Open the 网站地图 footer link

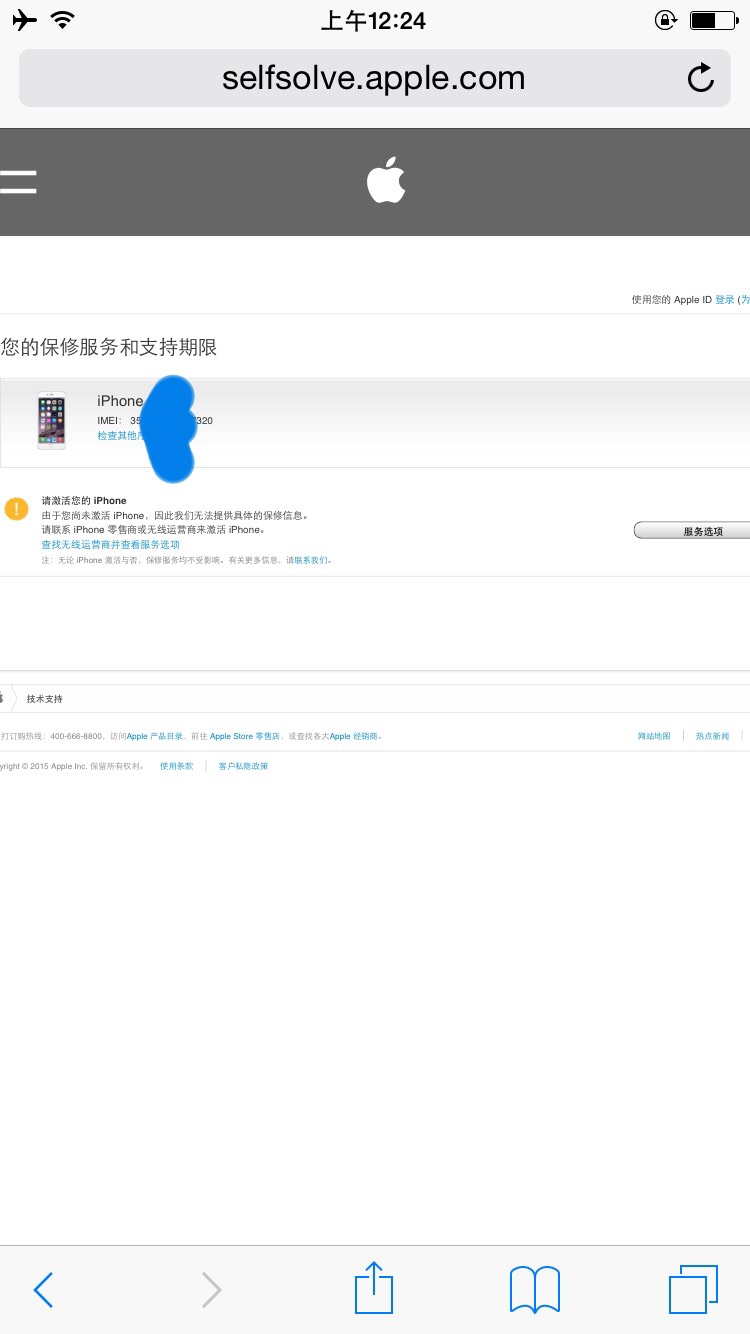pyautogui.click(x=654, y=736)
